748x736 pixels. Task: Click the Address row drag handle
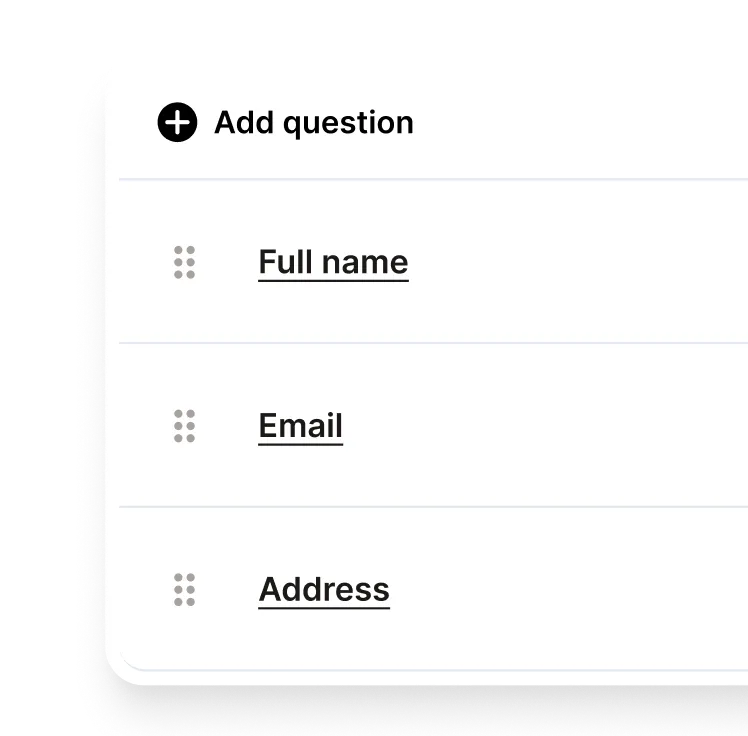click(184, 590)
